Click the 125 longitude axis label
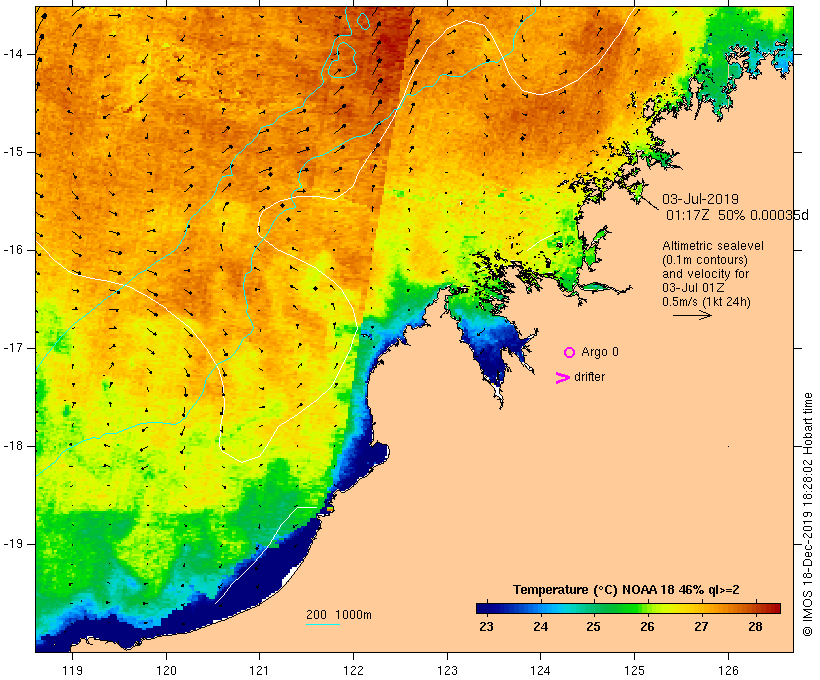The width and height of the screenshot is (820, 680). tap(634, 670)
